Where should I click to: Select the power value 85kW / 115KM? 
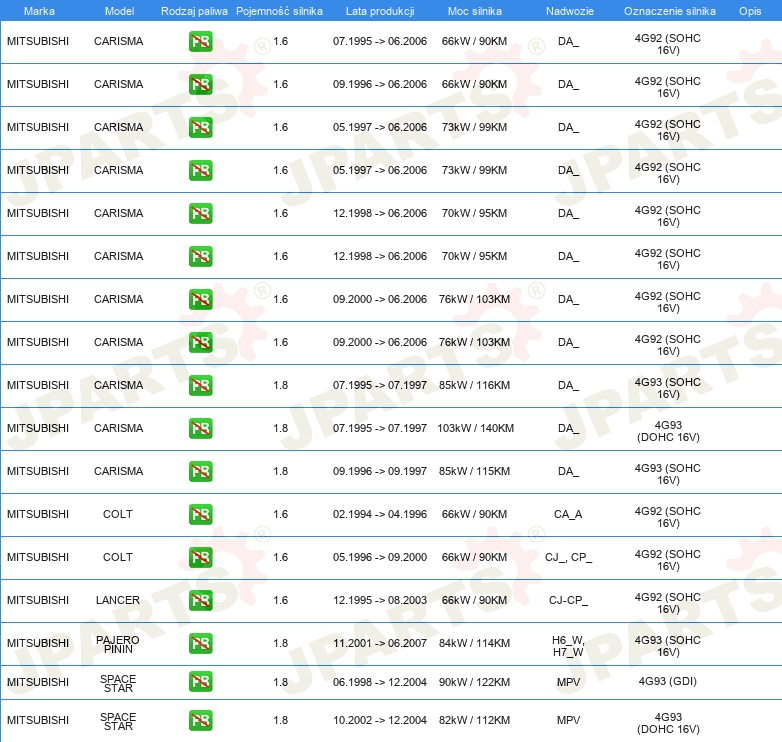point(474,471)
